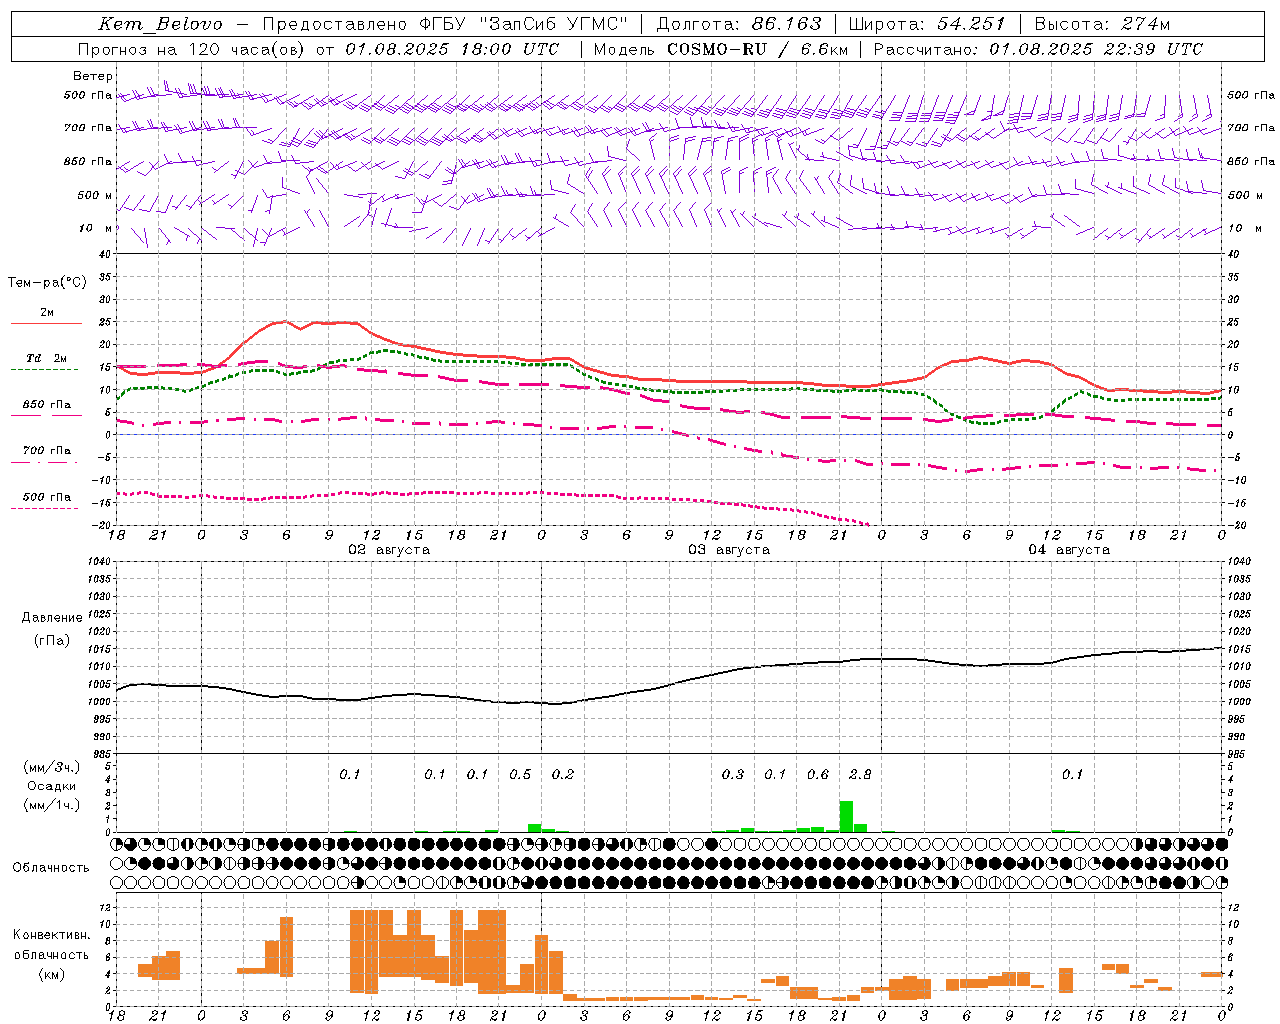Click the latitude value "Широта: 54.251"
Image resolution: width=1280 pixels, height=1024 pixels.
pos(927,24)
